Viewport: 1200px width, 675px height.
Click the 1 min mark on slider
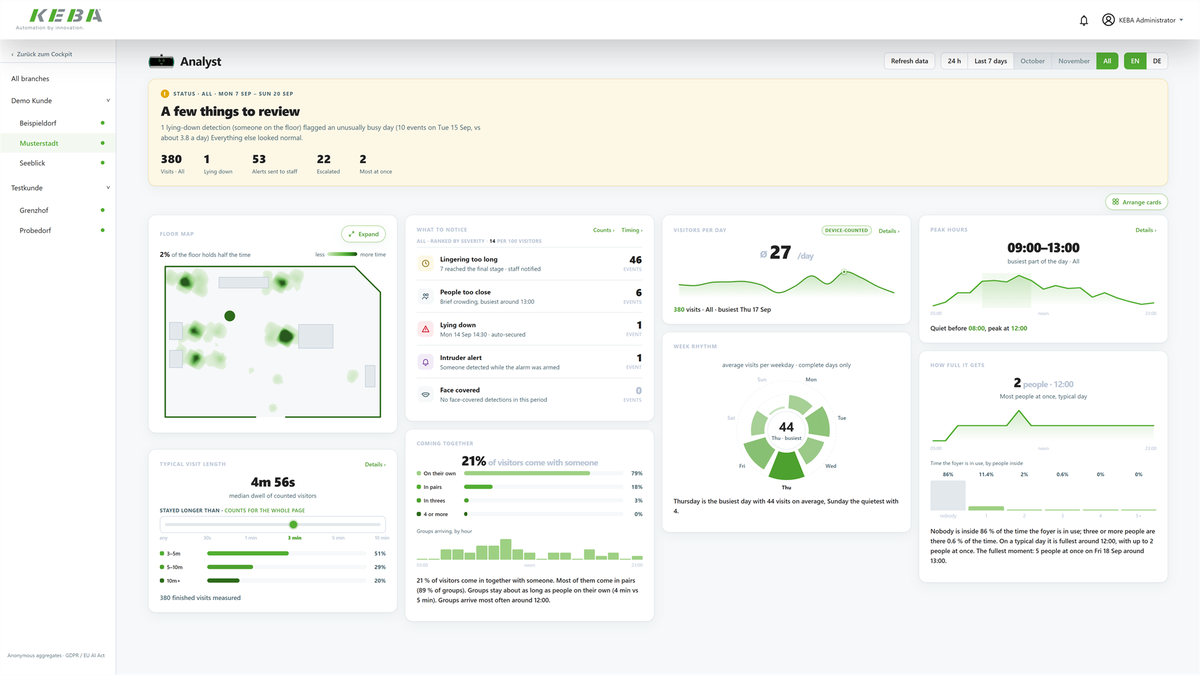251,538
